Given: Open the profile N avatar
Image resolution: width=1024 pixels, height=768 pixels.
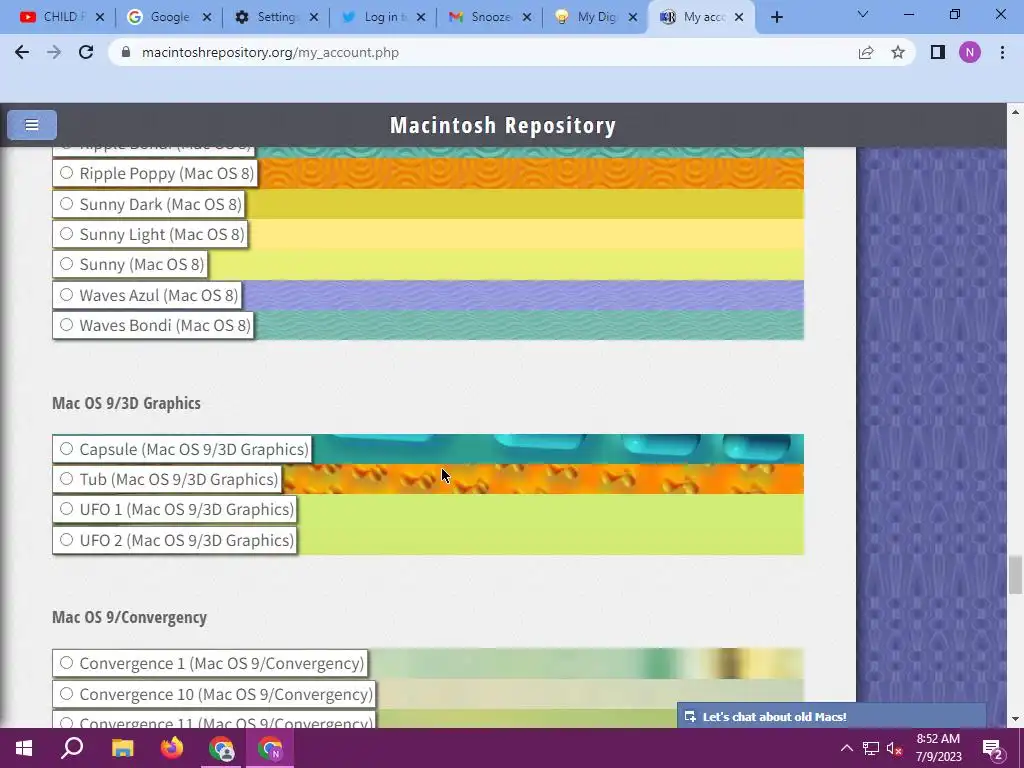Looking at the screenshot, I should (970, 52).
